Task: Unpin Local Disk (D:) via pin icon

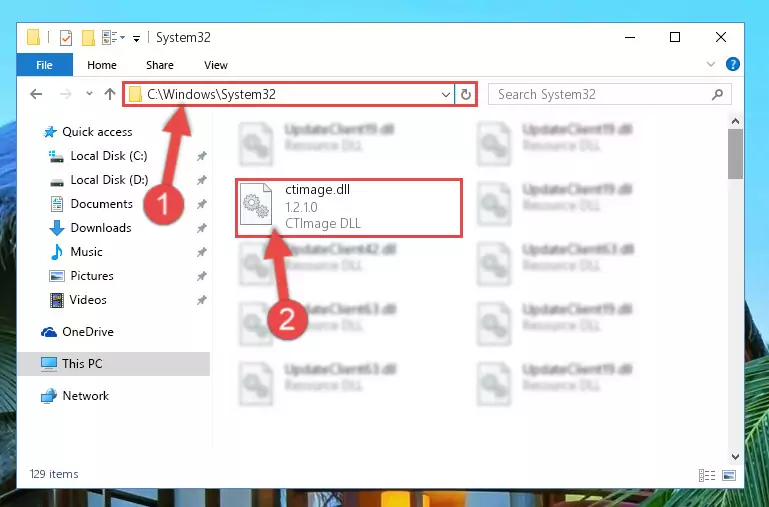Action: (x=202, y=180)
